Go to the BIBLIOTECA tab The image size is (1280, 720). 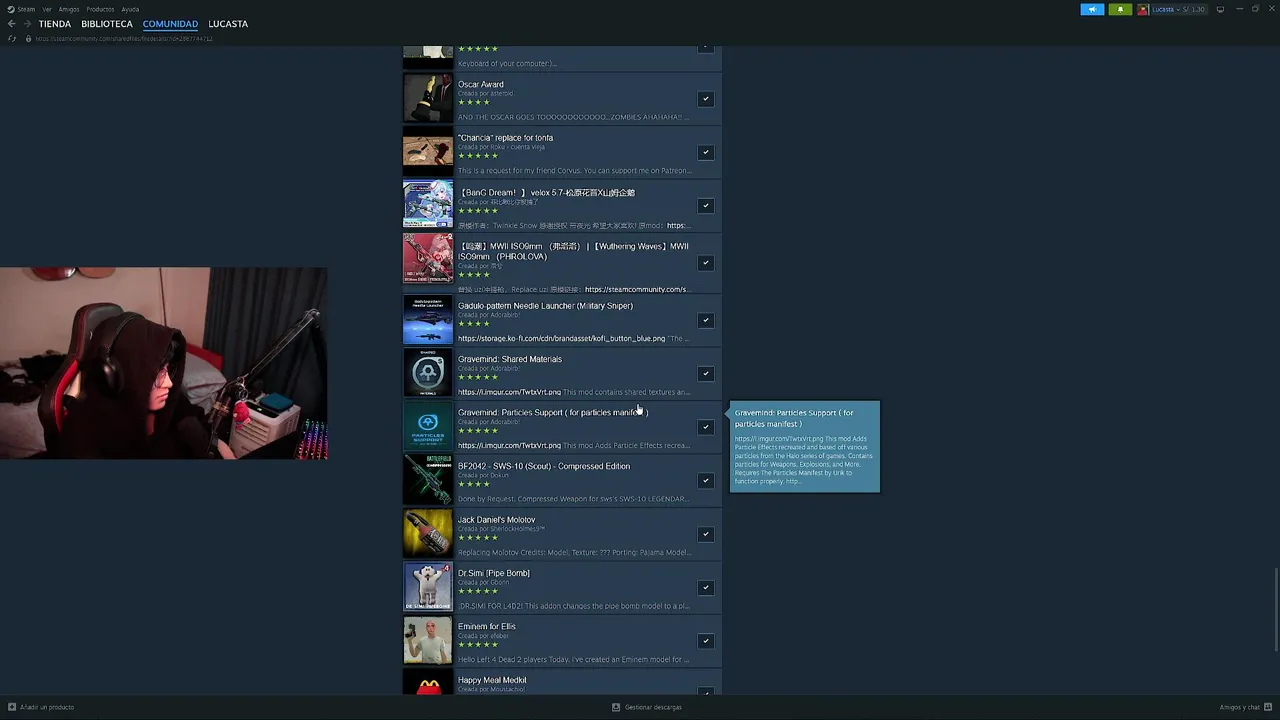click(107, 24)
